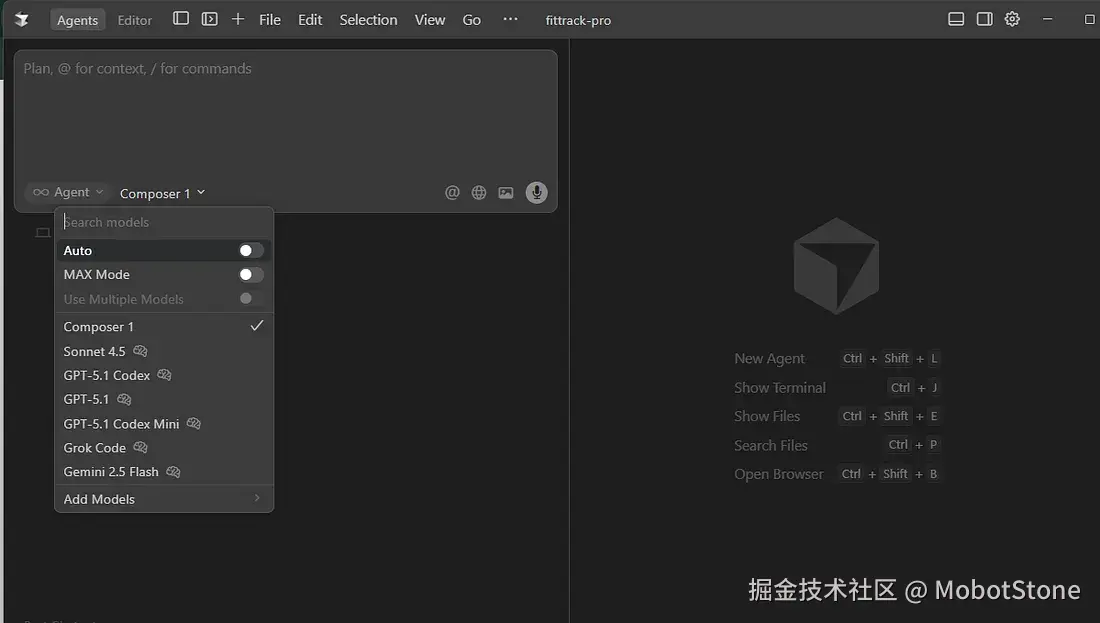Pick the Gemini 2.5 Flash model
The width and height of the screenshot is (1100, 623).
(164, 471)
